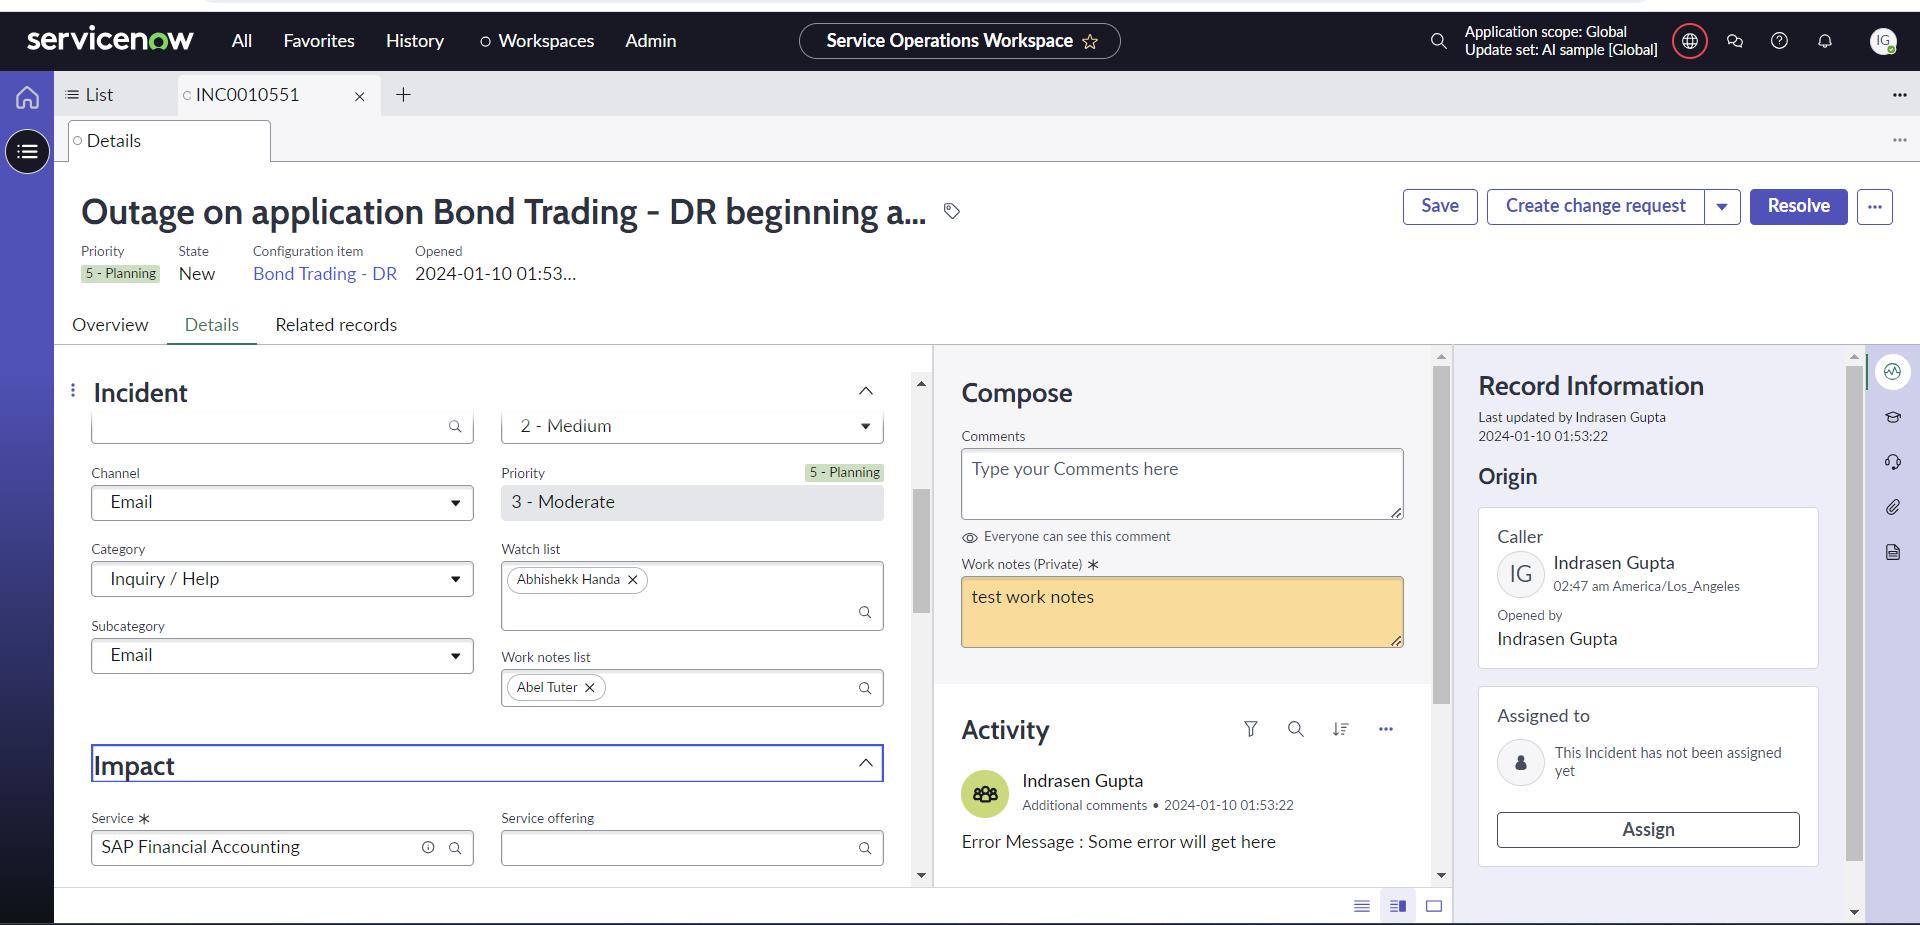Look up Watch list users
The height and width of the screenshot is (925, 1920).
[865, 612]
